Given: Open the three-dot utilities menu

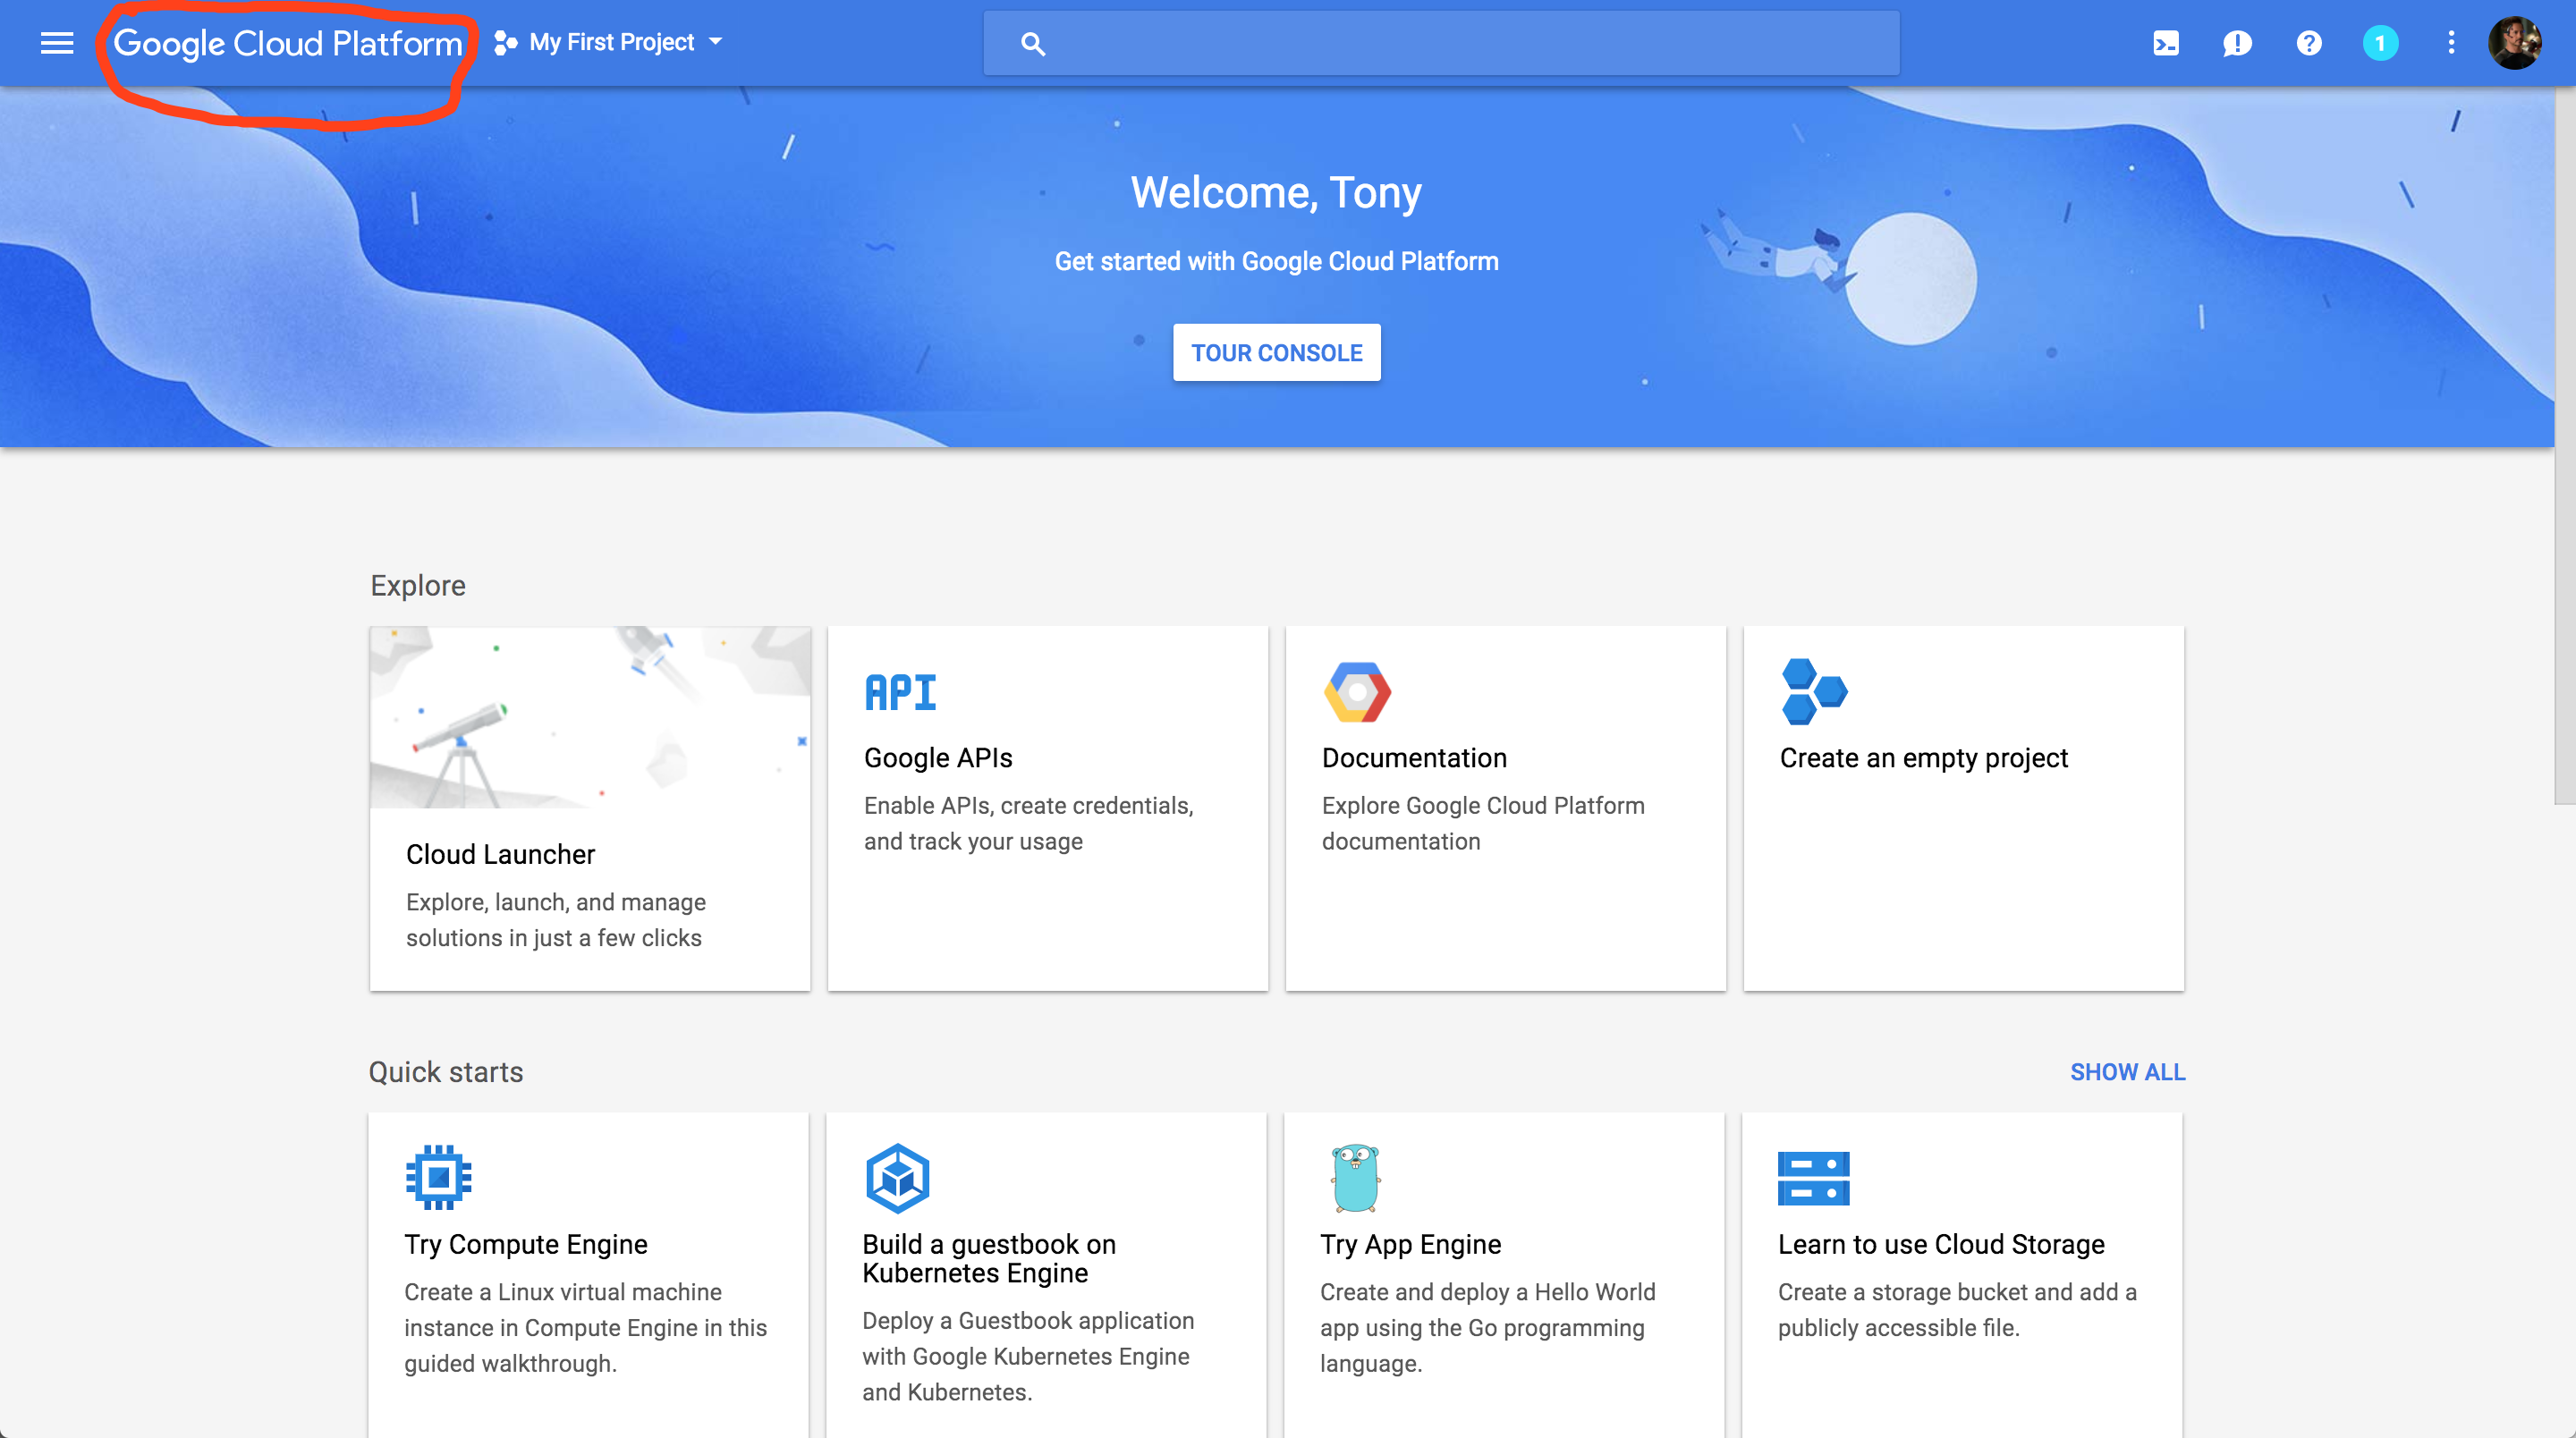Looking at the screenshot, I should (x=2451, y=43).
